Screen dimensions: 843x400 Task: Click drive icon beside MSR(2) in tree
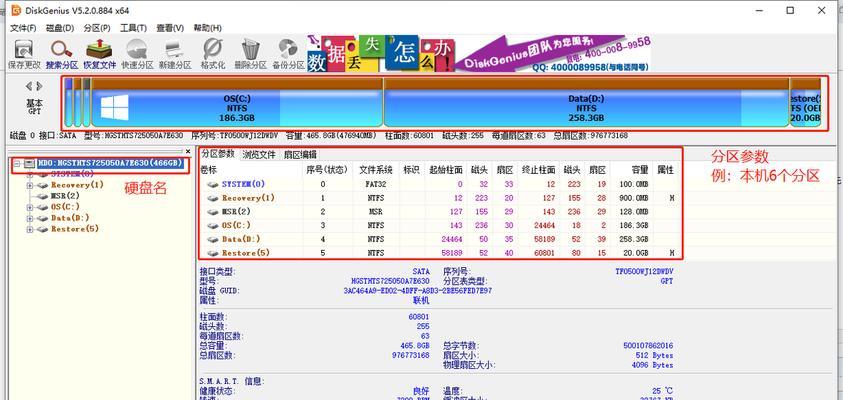(x=42, y=196)
